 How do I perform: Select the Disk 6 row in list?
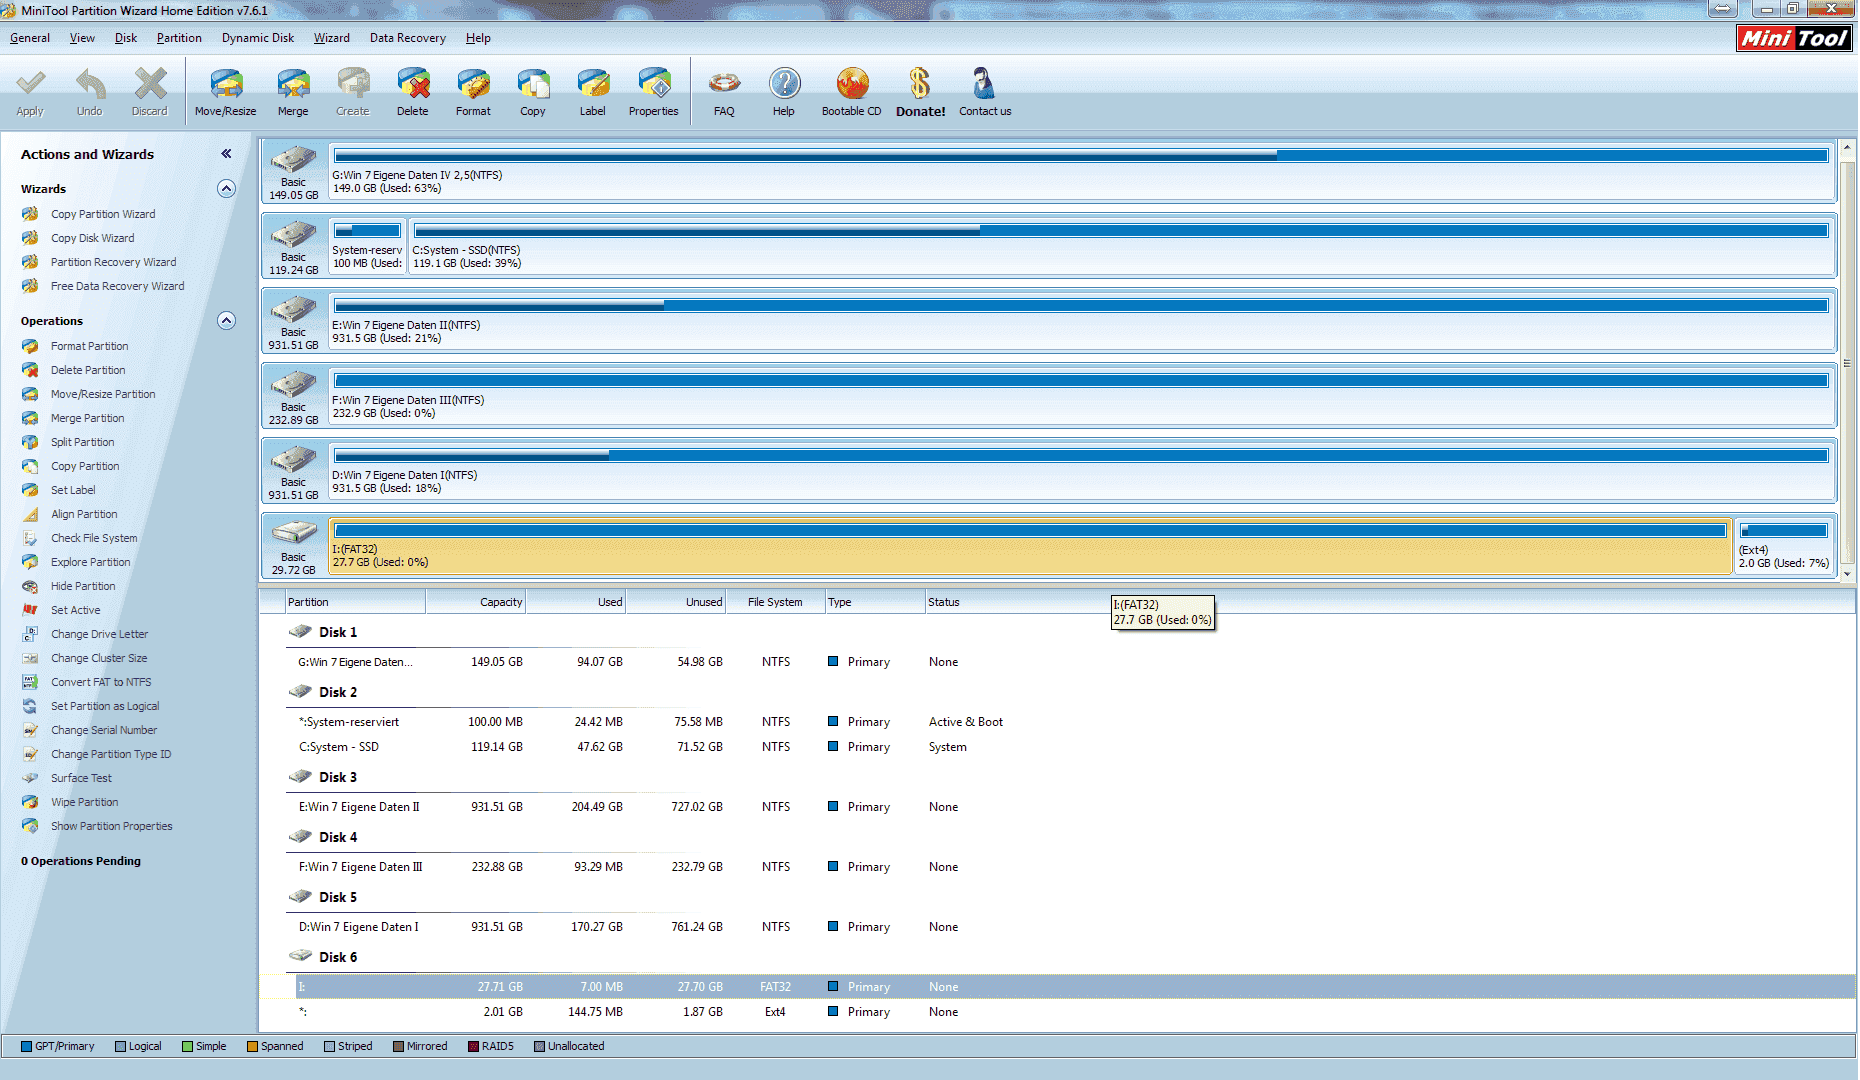(x=338, y=957)
